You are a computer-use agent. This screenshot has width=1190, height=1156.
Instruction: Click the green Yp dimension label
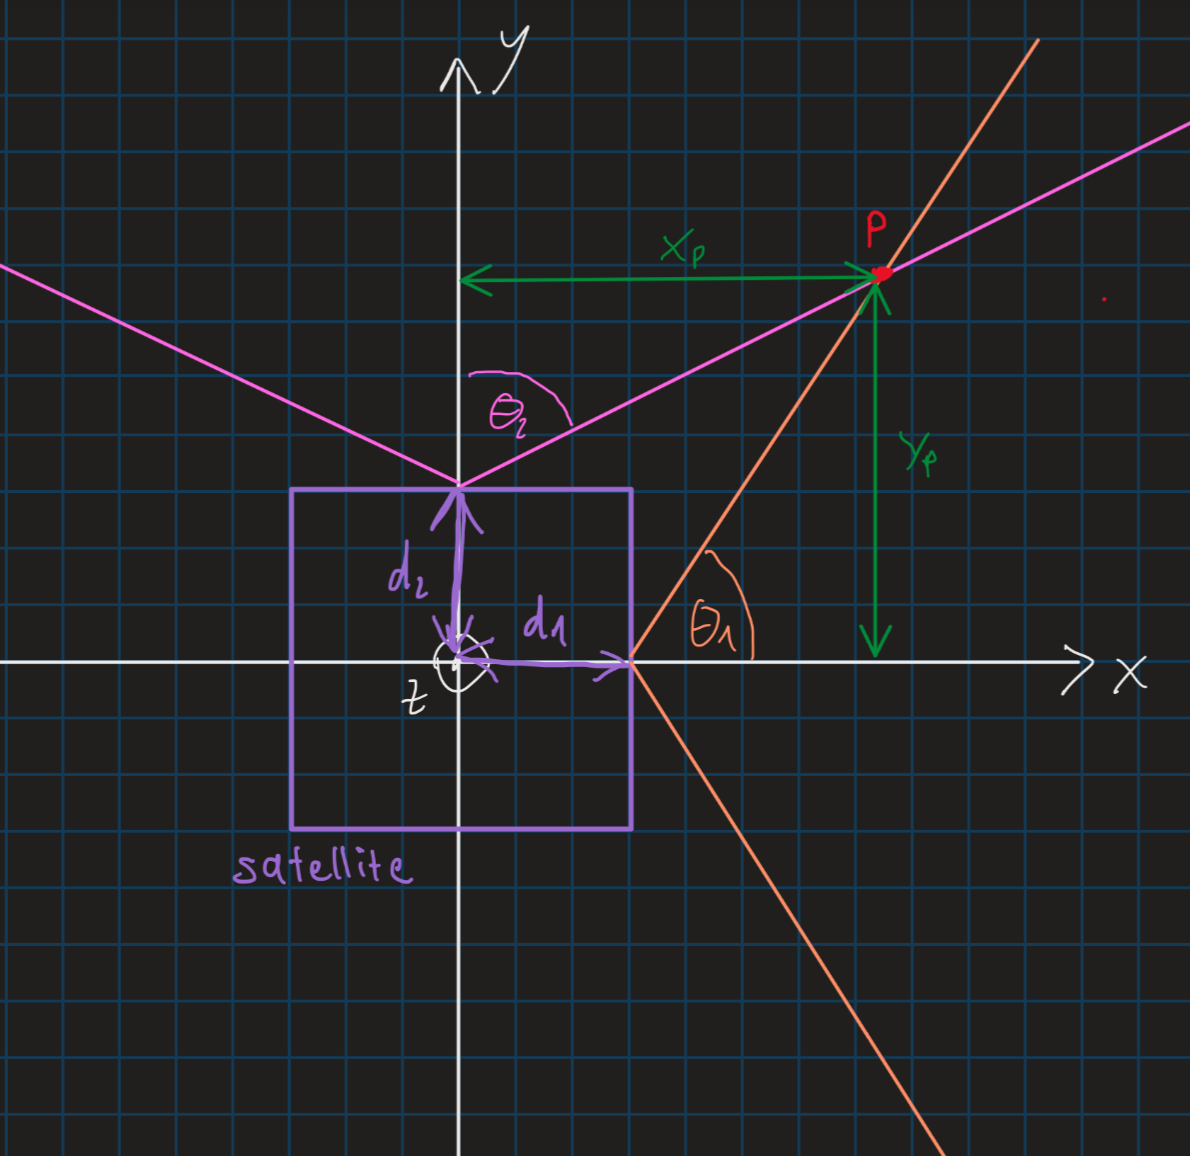918,452
